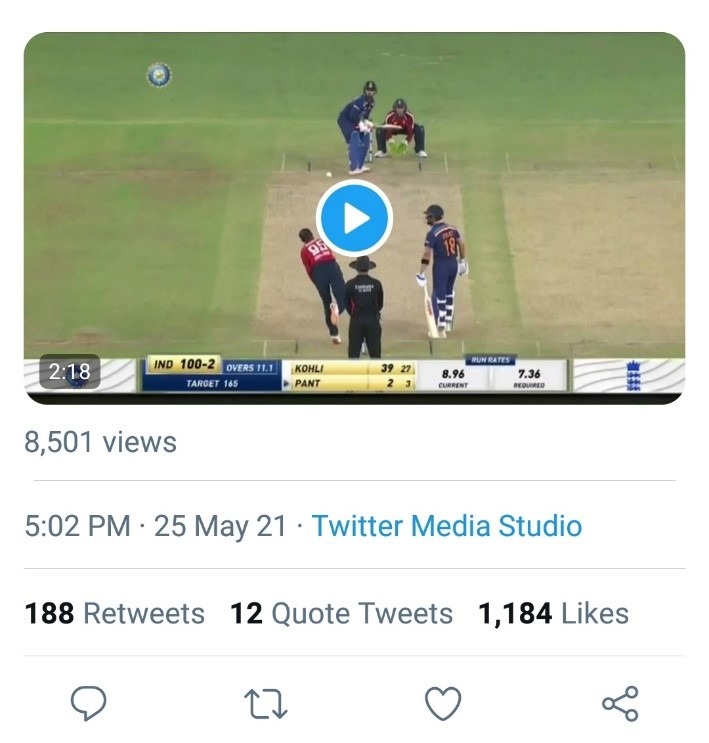This screenshot has height=743, width=709.
Task: Tap the retweet arrows icon
Action: (x=265, y=704)
